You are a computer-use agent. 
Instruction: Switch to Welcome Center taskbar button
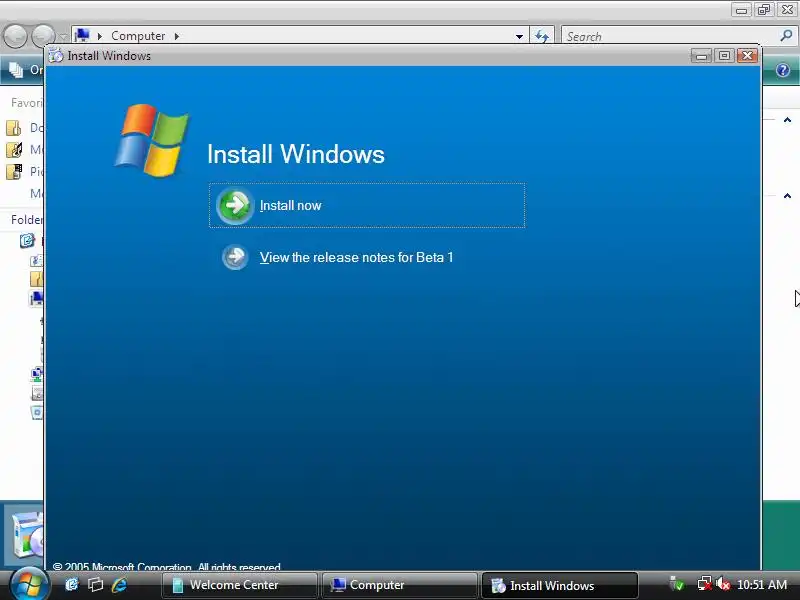pos(239,585)
